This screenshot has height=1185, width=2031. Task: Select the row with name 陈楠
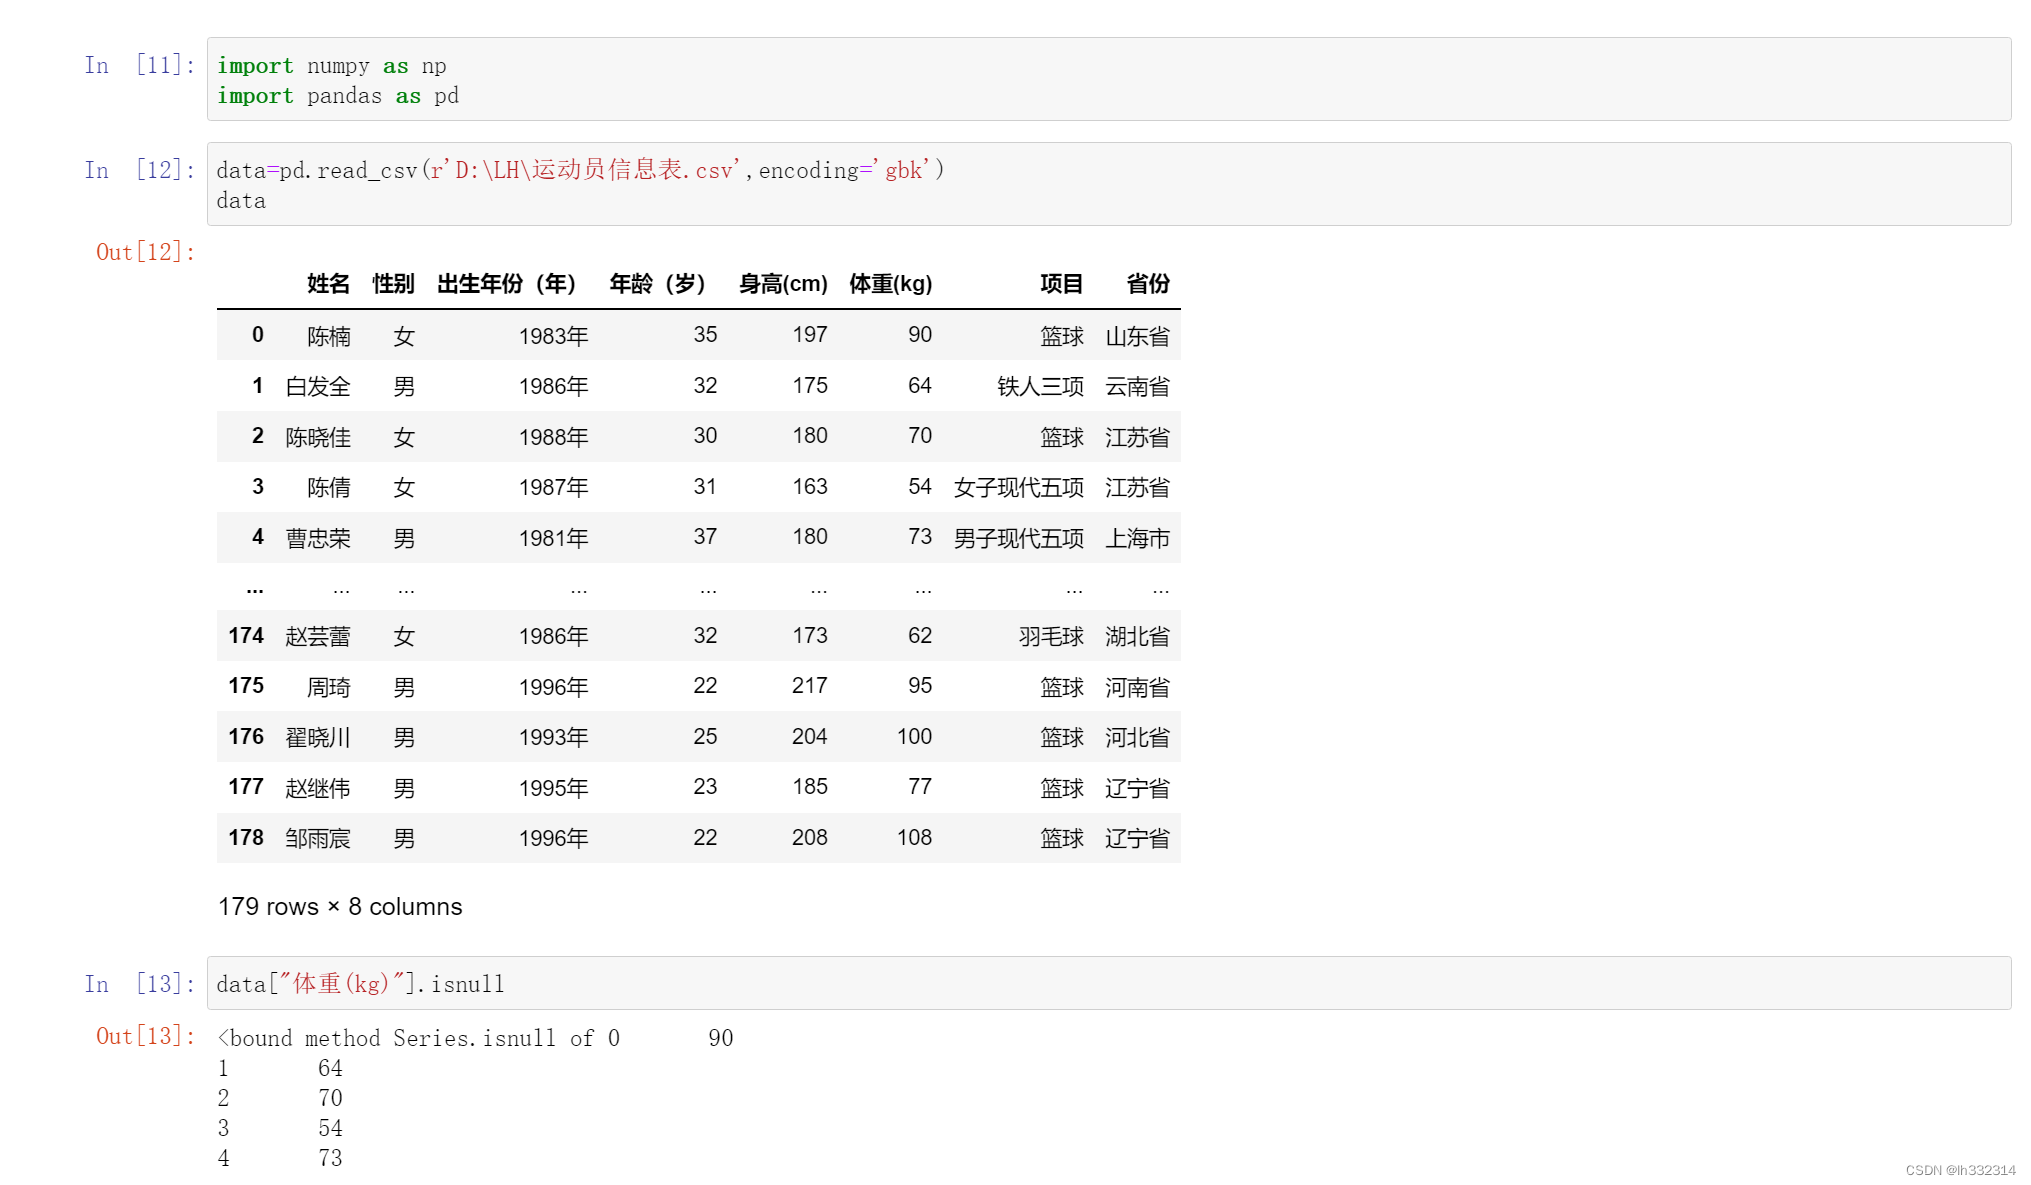pyautogui.click(x=329, y=336)
